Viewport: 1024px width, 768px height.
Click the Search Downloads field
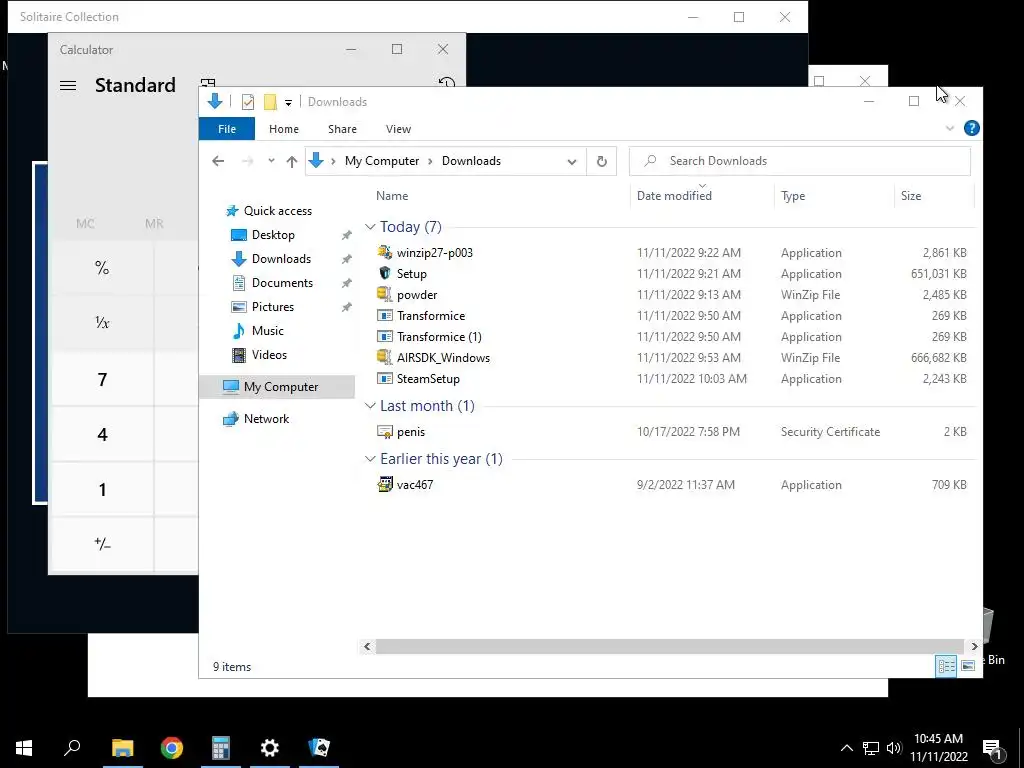coord(799,161)
